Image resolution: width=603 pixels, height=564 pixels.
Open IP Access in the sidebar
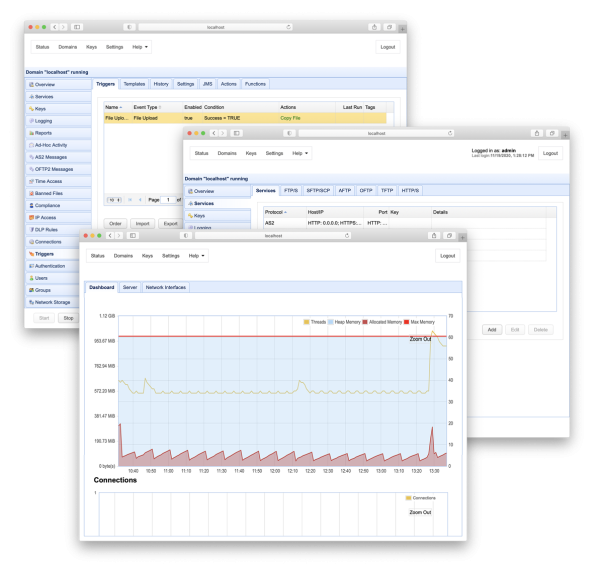(45, 217)
